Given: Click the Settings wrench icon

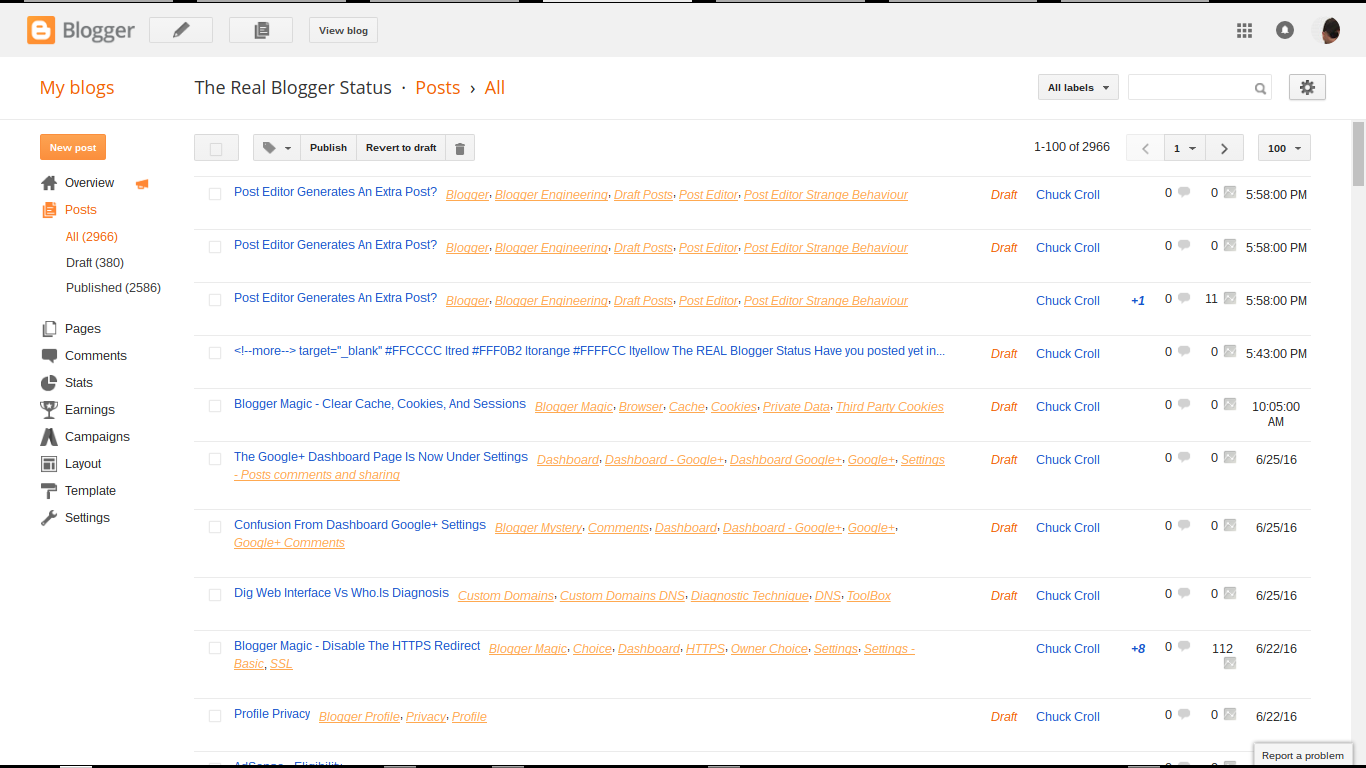Looking at the screenshot, I should (49, 518).
